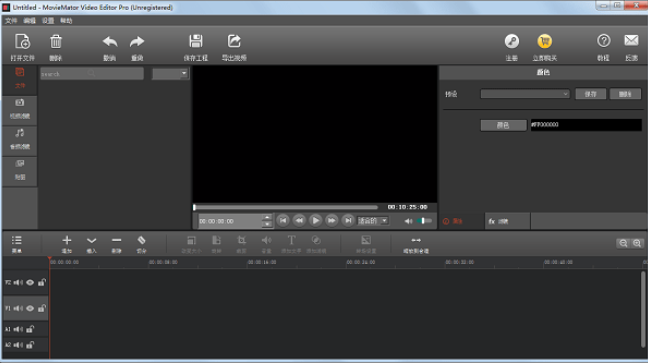The width and height of the screenshot is (648, 363).
Task: Toggle visibility eye on V2 track
Action: (x=30, y=283)
